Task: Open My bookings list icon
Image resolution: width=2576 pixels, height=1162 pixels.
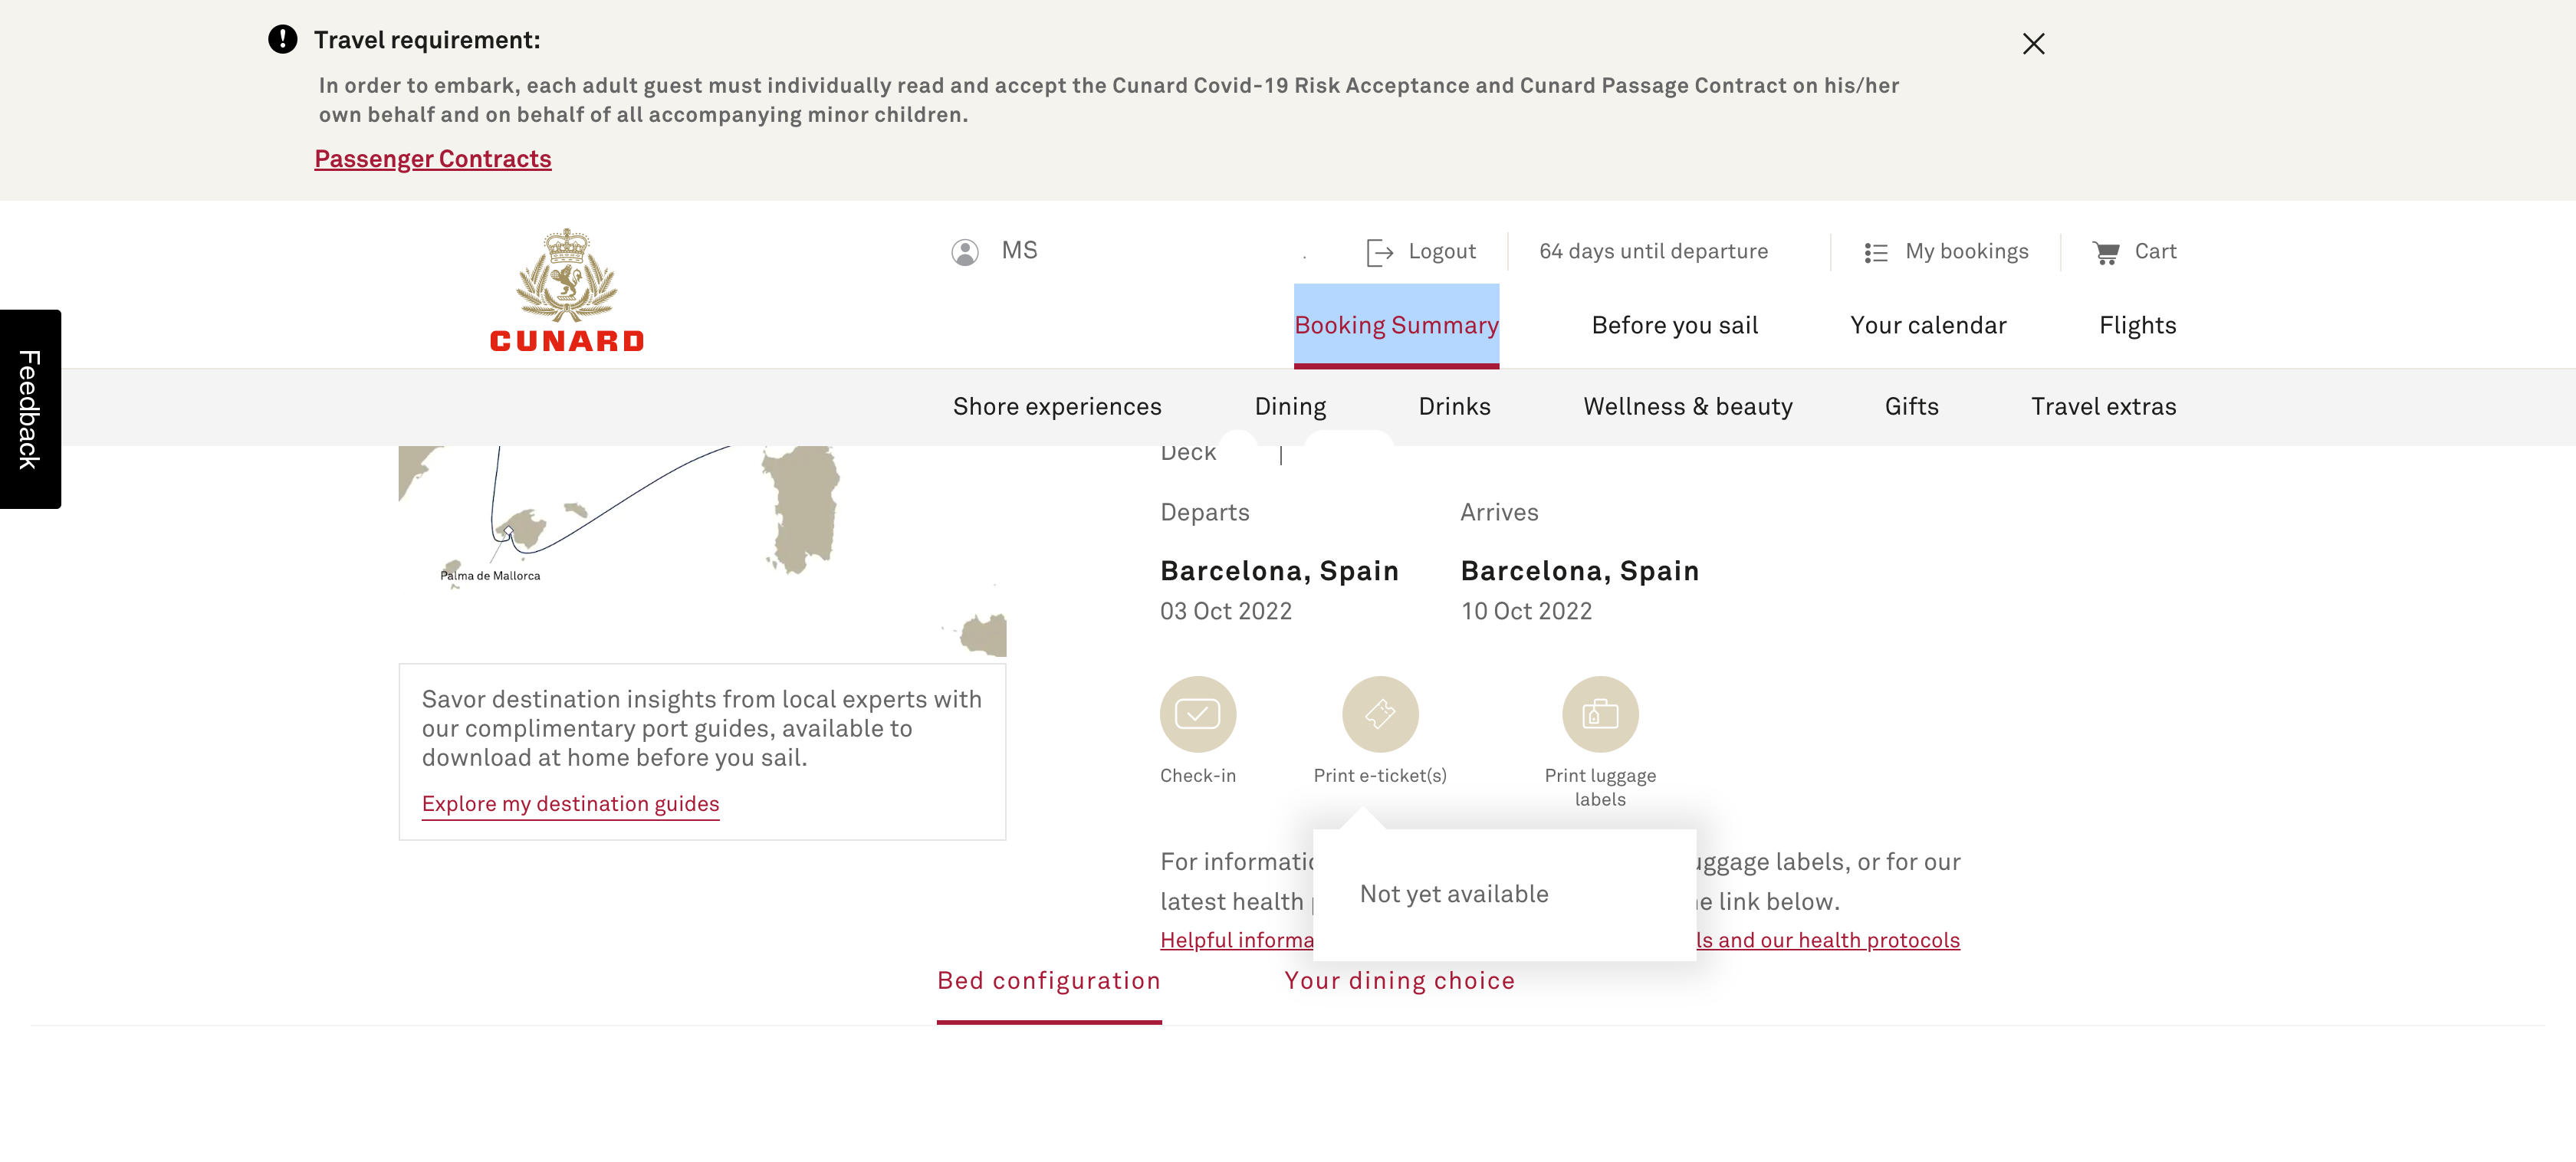Action: point(1875,252)
